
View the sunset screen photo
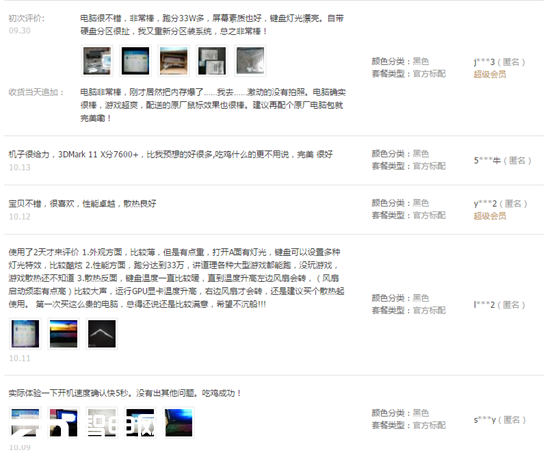(x=63, y=334)
